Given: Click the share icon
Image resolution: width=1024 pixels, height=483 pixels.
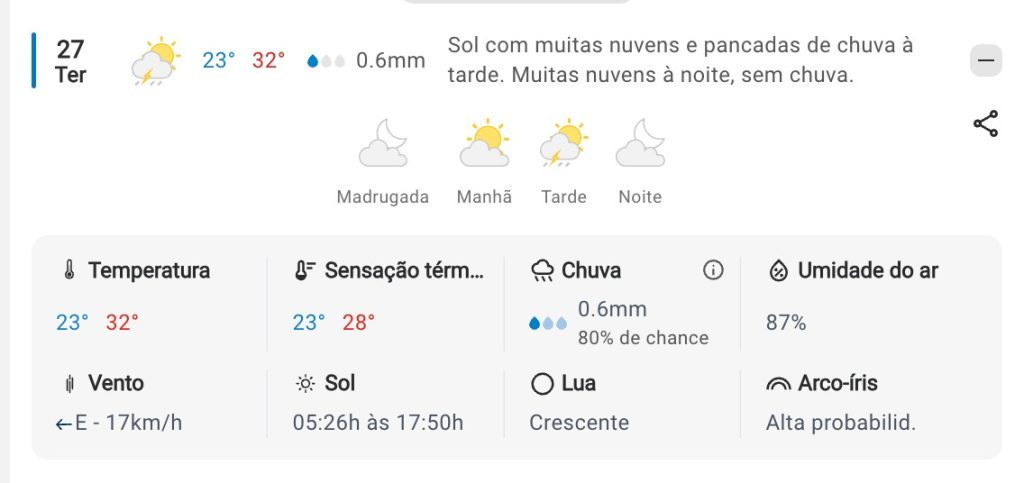Looking at the screenshot, I should point(985,124).
